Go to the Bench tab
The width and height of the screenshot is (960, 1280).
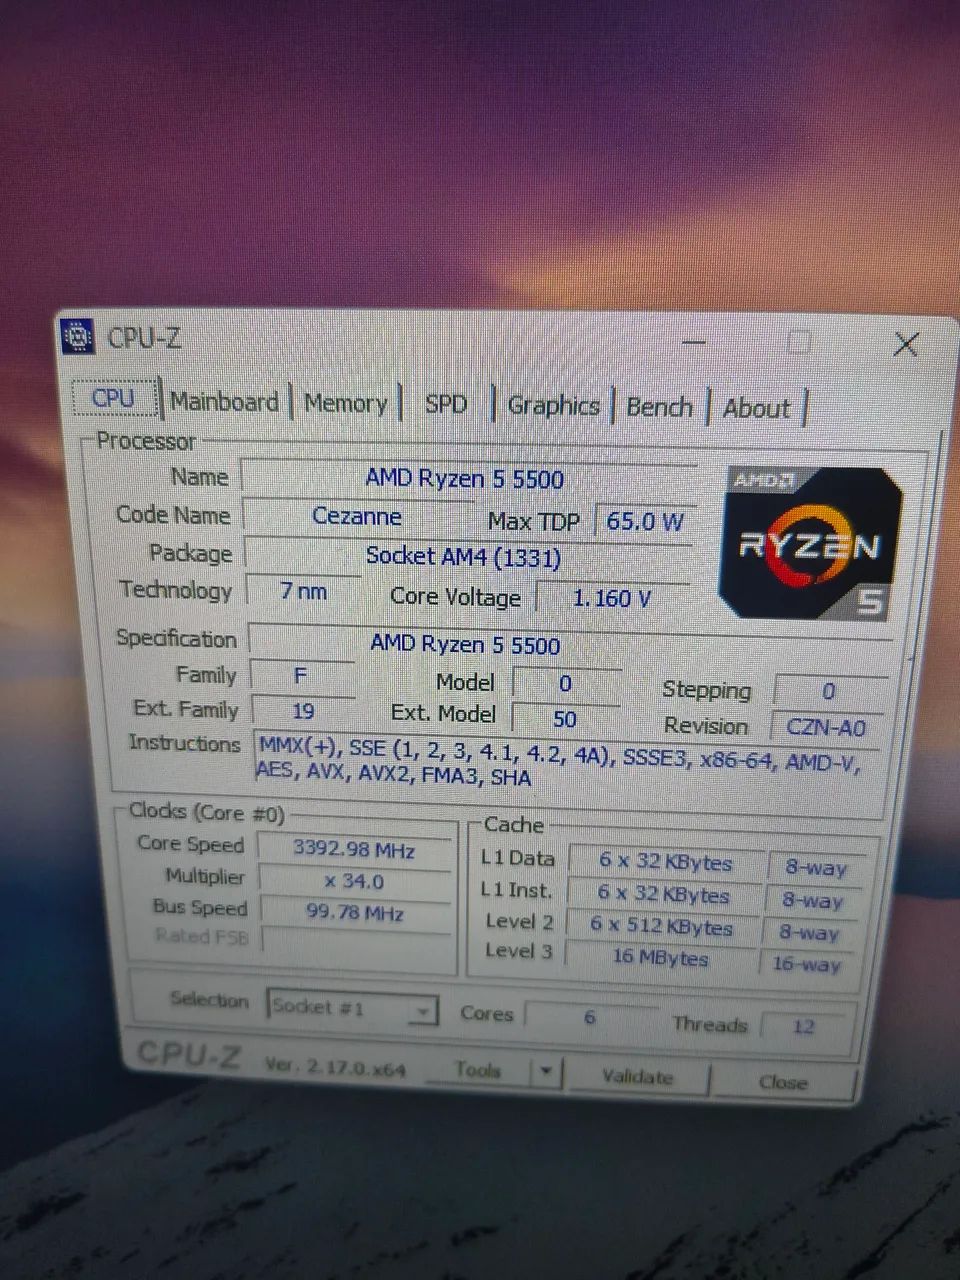[660, 407]
